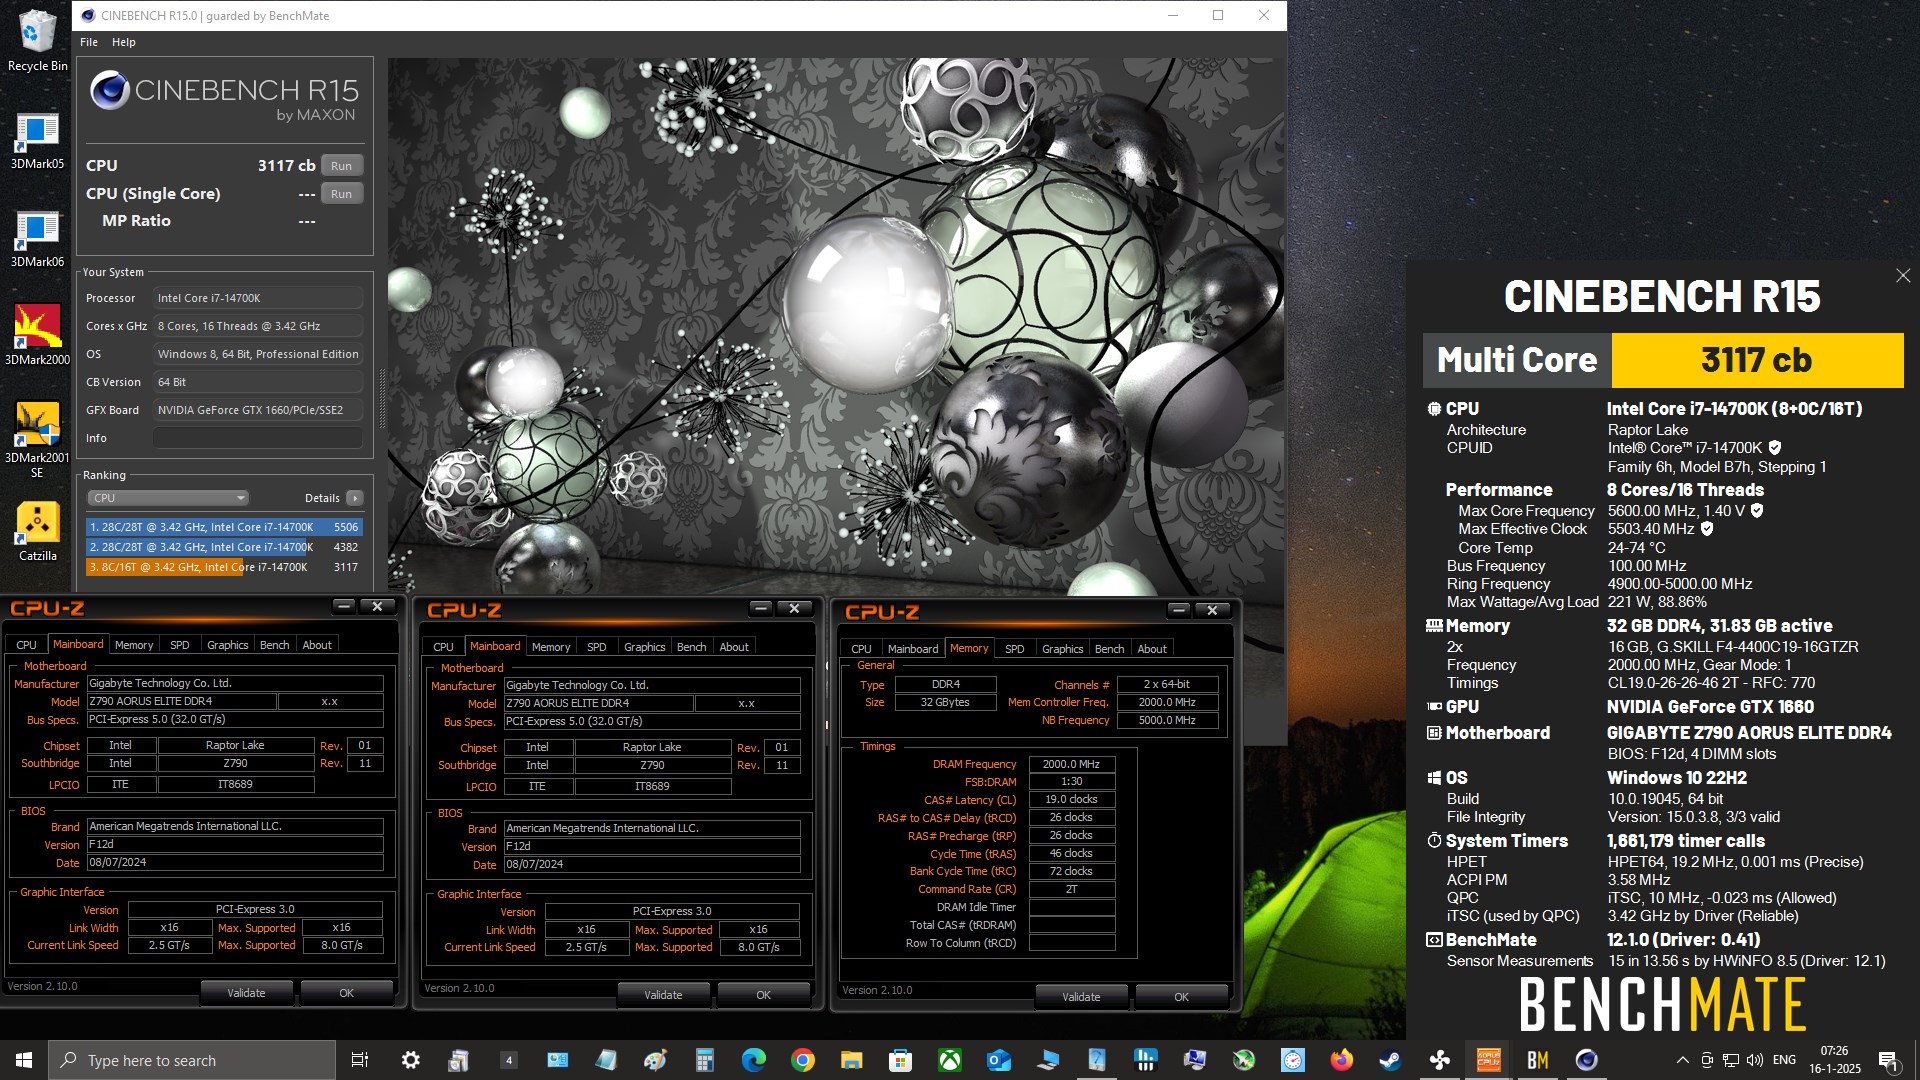
Task: Expand ranking Details arrow
Action: click(355, 498)
